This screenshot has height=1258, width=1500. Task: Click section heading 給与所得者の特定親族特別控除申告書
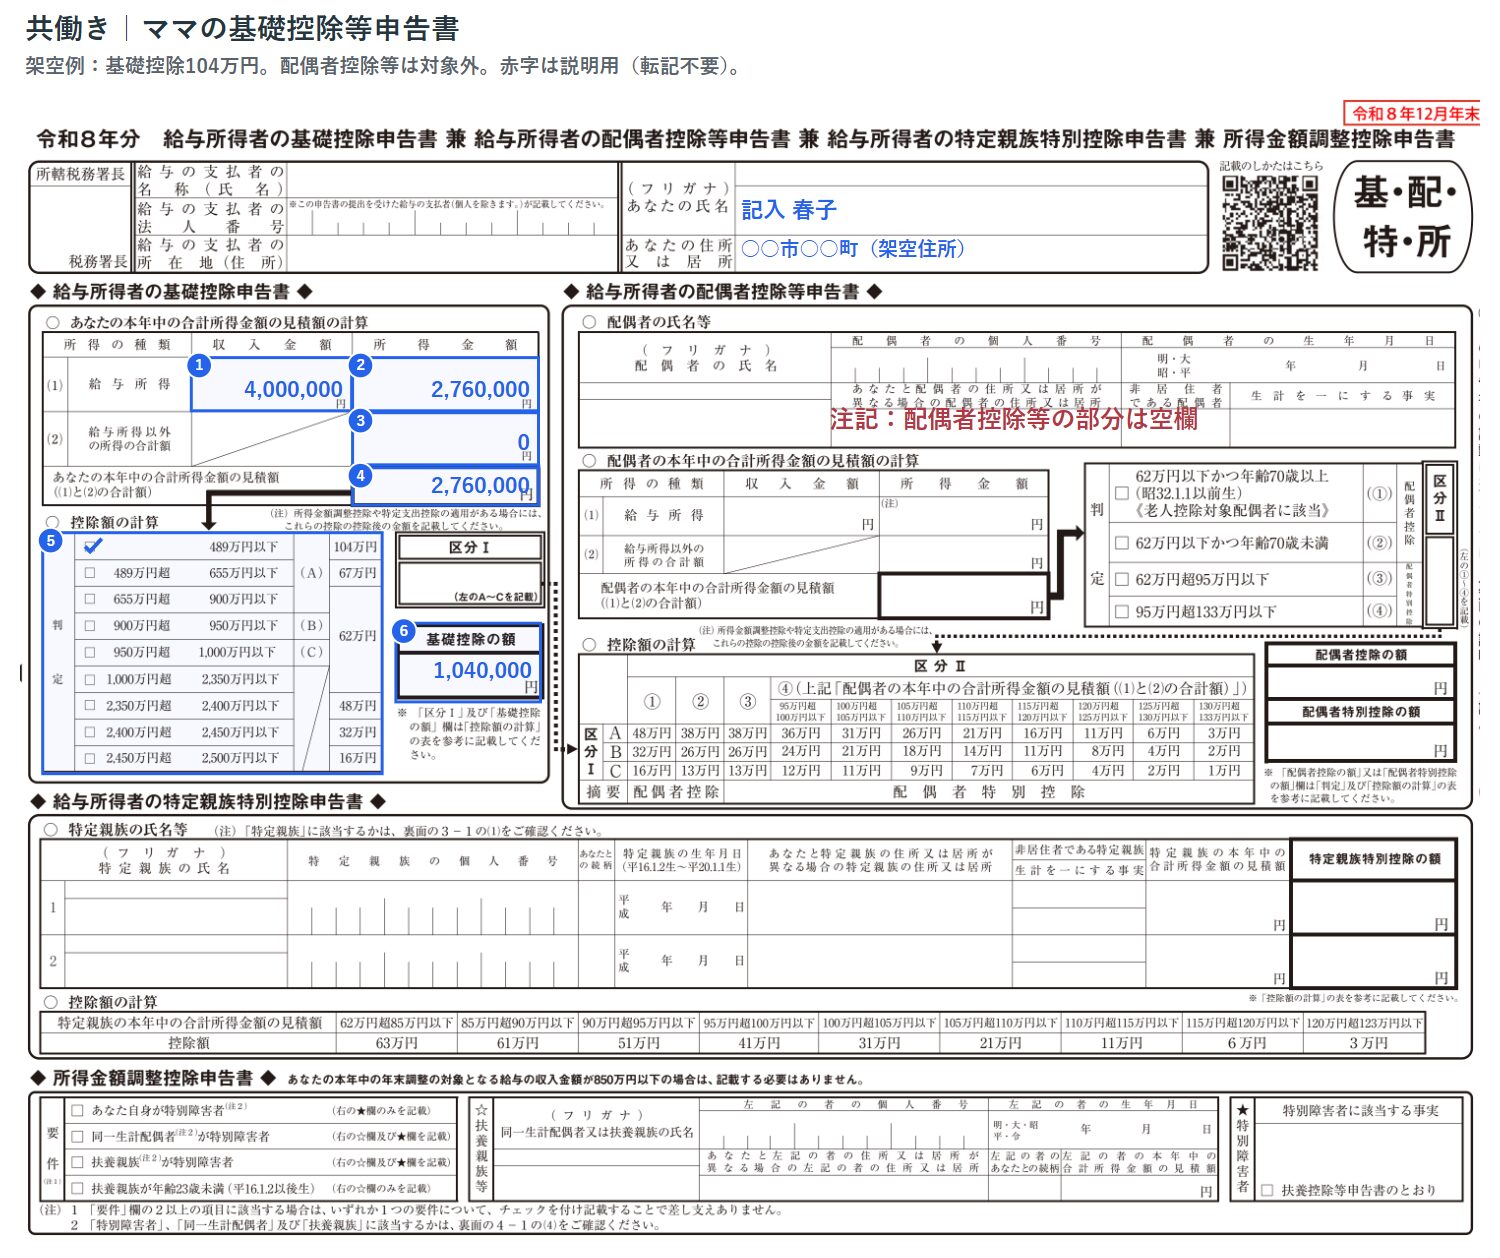pos(208,802)
